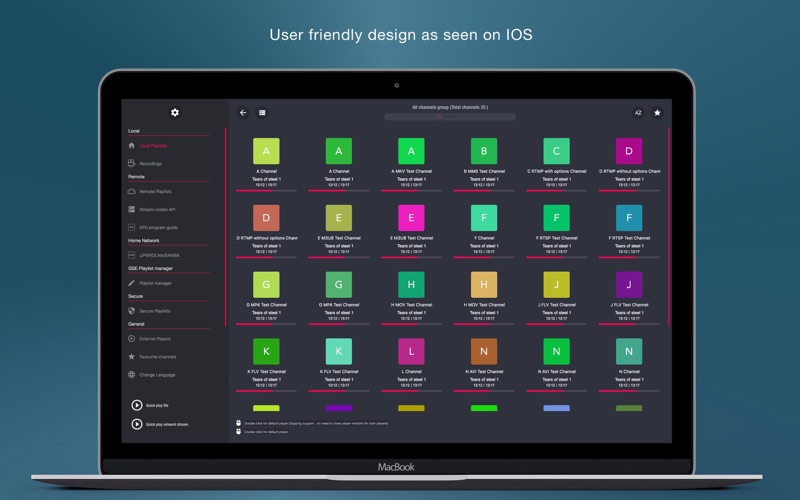Open settings via the gear icon
Screen dimensions: 800x500
(175, 113)
